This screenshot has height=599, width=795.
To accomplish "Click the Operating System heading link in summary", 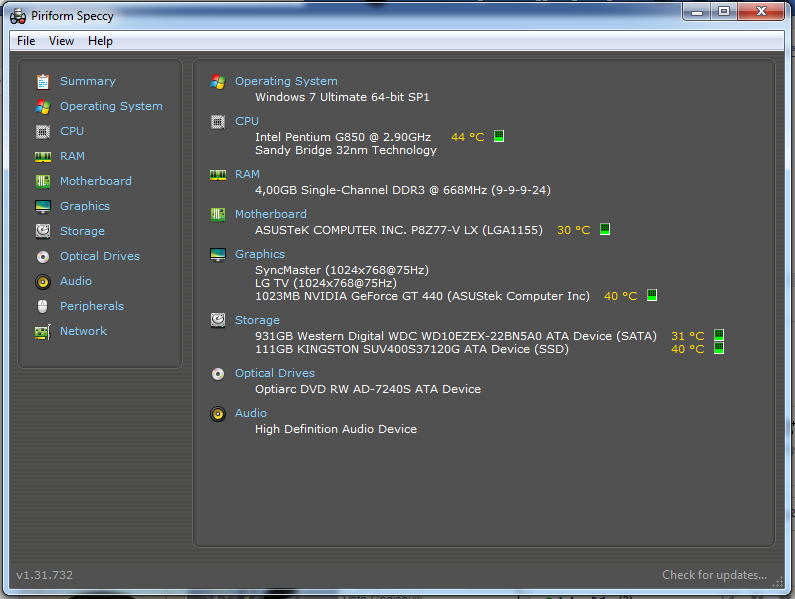I will tap(286, 81).
